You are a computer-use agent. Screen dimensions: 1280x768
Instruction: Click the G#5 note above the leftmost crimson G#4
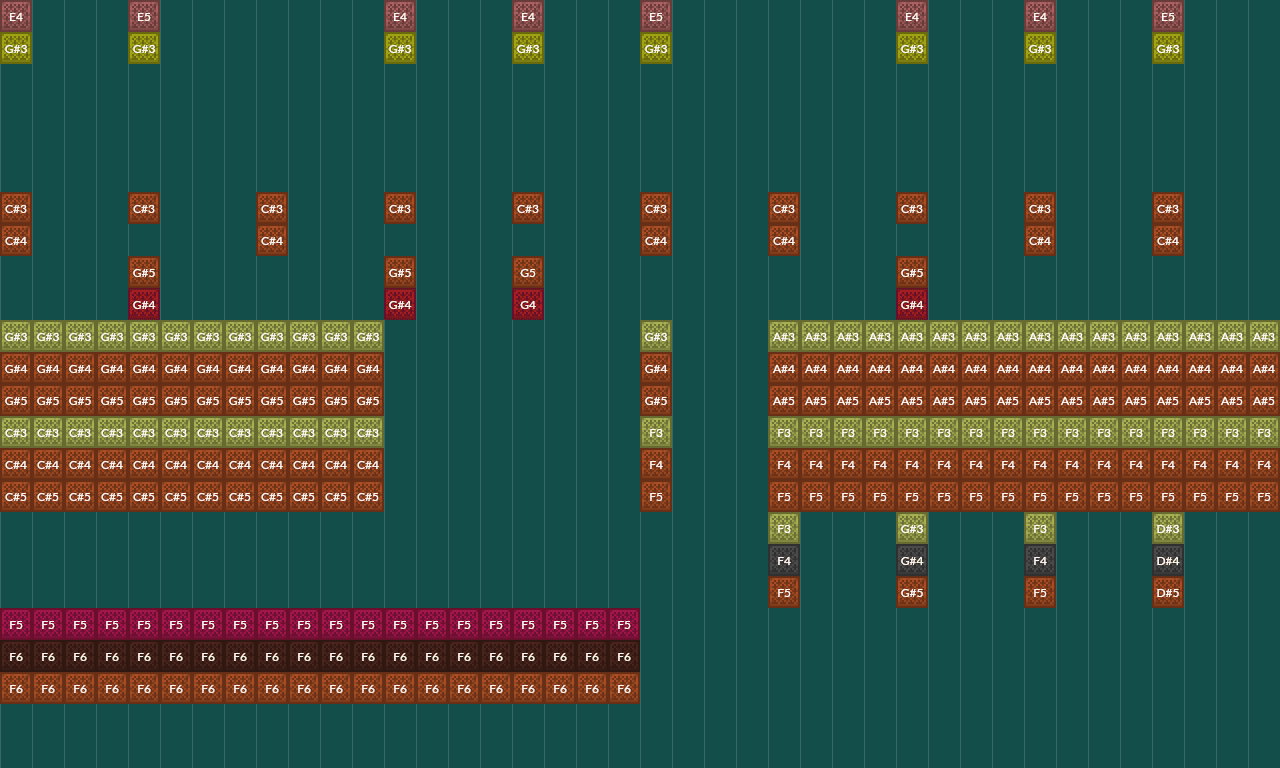(x=144, y=272)
